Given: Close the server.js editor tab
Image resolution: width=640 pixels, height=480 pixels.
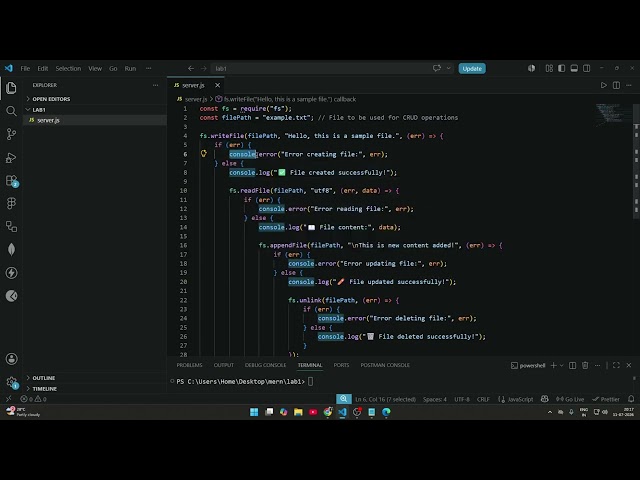Looking at the screenshot, I should pyautogui.click(x=218, y=85).
